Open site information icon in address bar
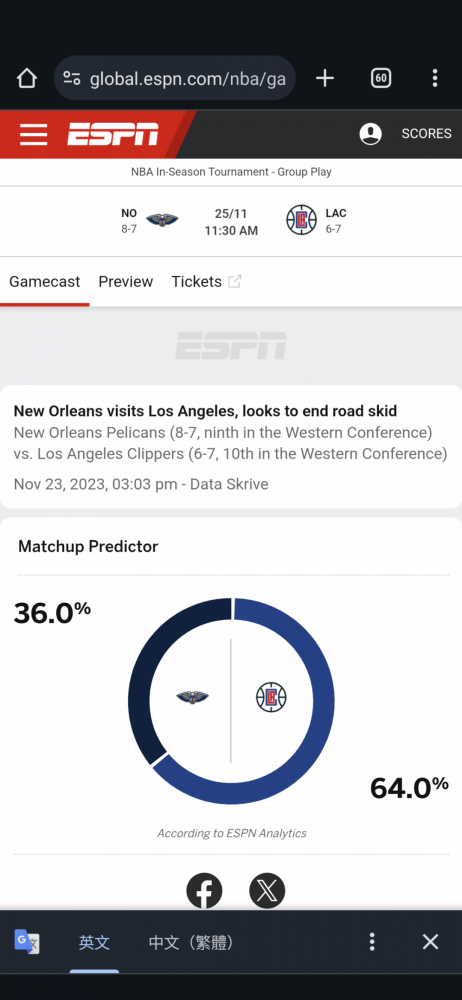462x1000 pixels. pos(72,78)
